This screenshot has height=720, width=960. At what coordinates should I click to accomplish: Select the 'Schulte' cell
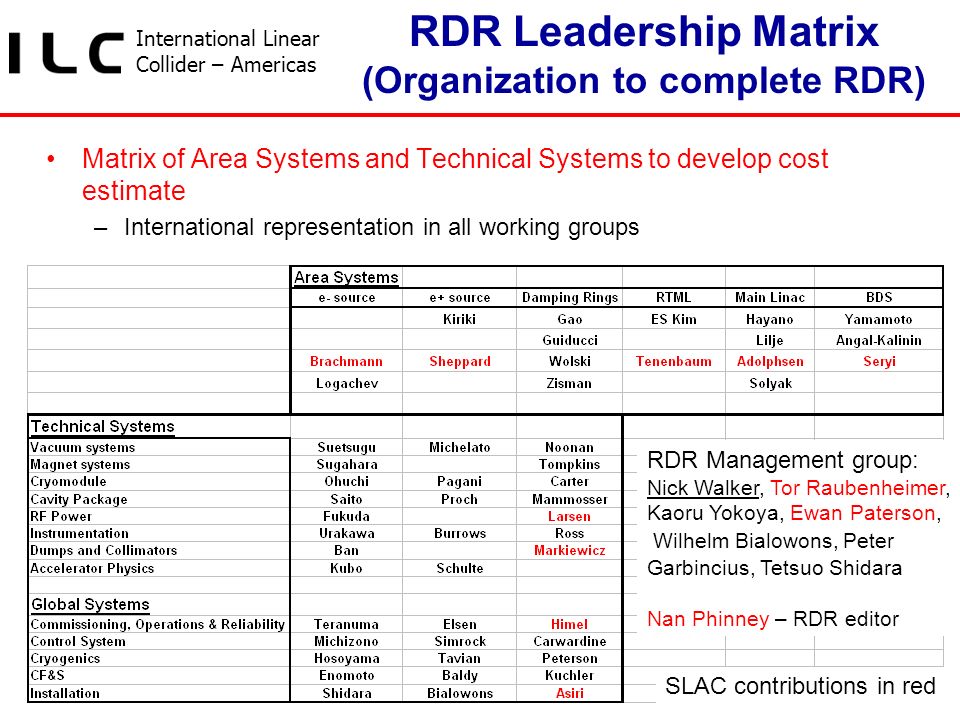460,568
